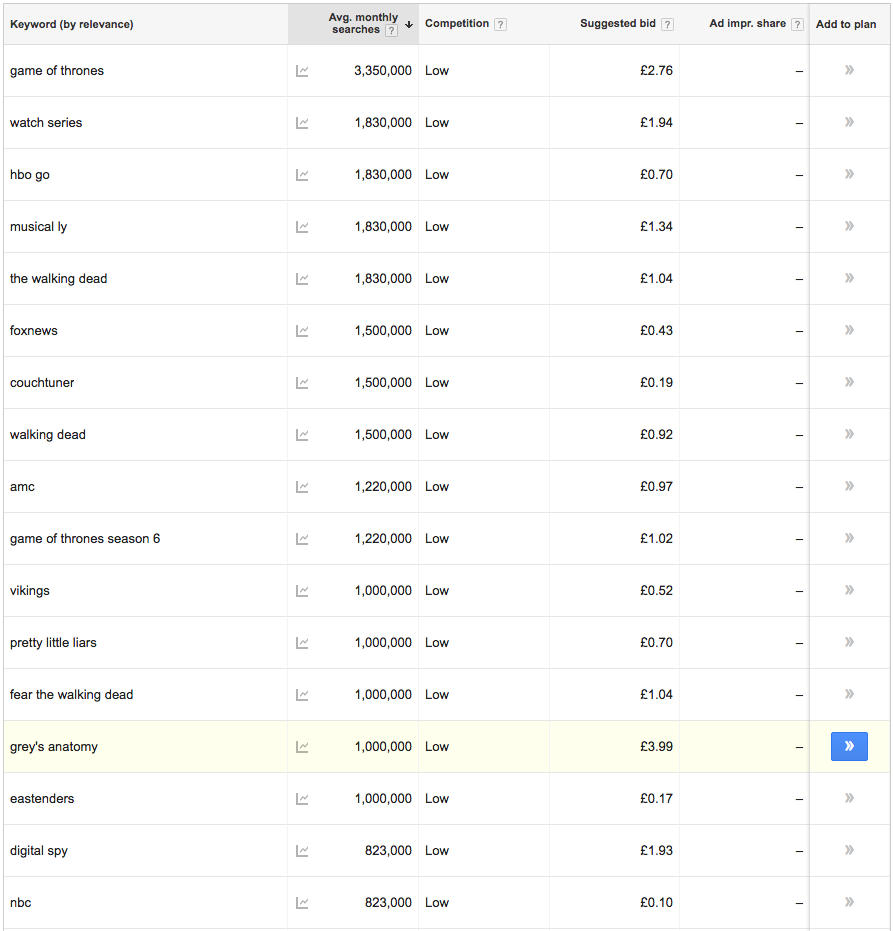The height and width of the screenshot is (931, 893).
Task: Click the musical ly keyword
Action: coord(39,227)
